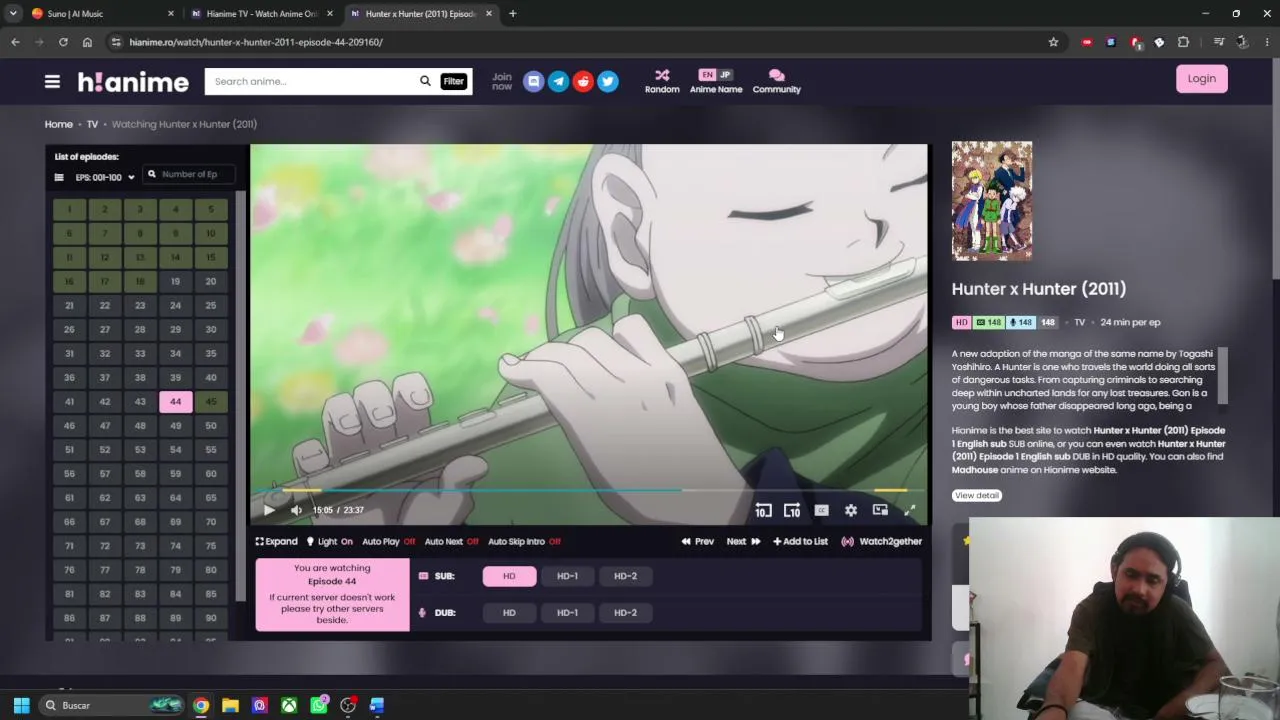Open the Windows Start menu
The height and width of the screenshot is (720, 1280).
coord(21,705)
